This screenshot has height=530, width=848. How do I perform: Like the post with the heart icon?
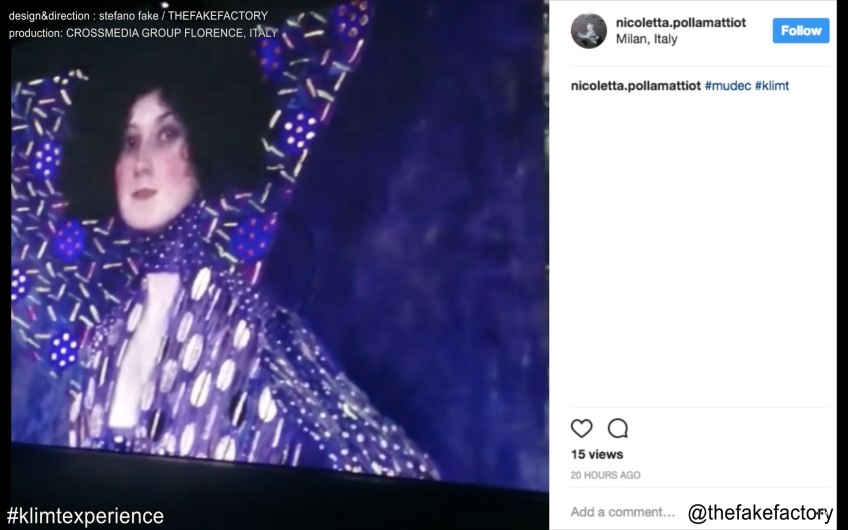tap(581, 428)
